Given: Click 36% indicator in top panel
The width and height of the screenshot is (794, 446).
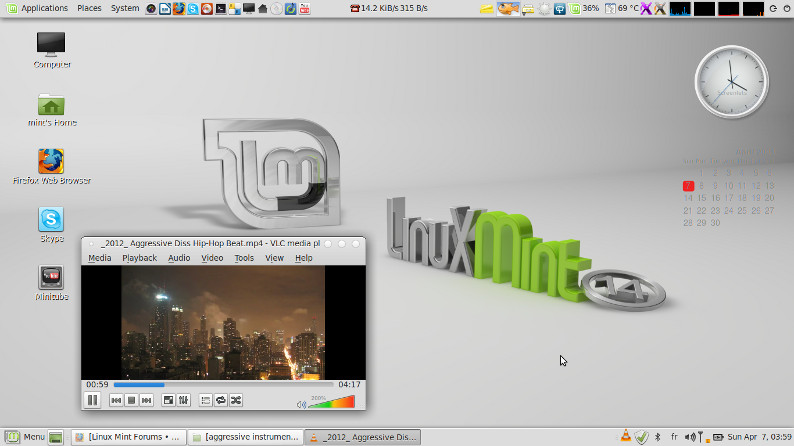Looking at the screenshot, I should point(584,9).
